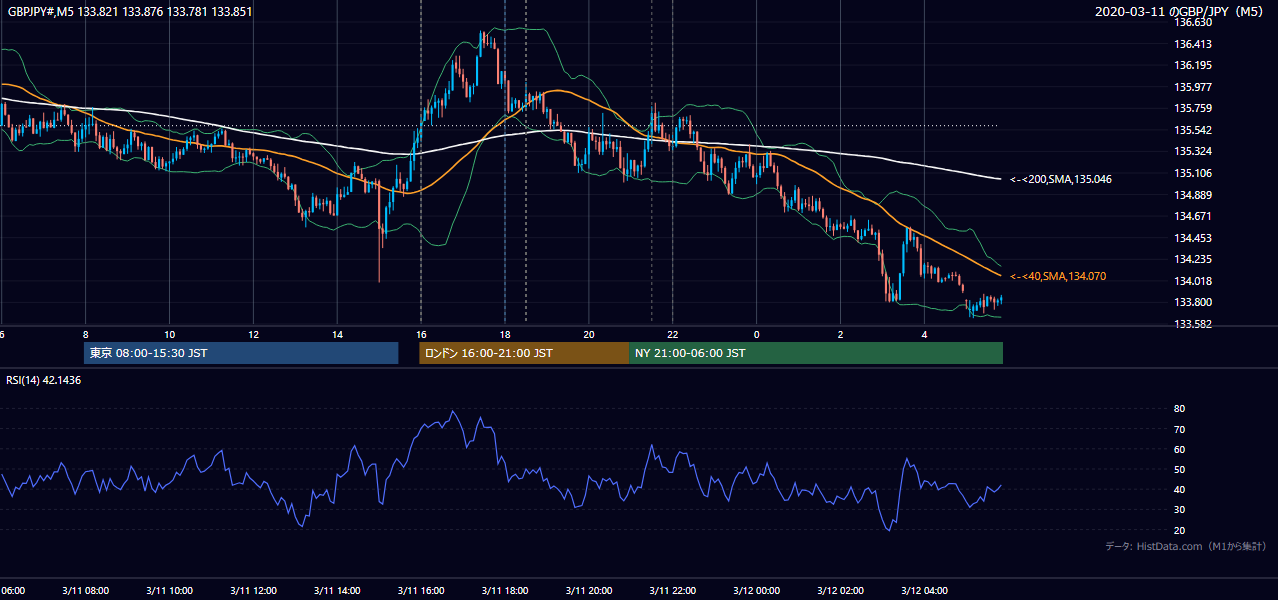Click price axis label 134.453
This screenshot has height=600, width=1278.
pos(1194,238)
